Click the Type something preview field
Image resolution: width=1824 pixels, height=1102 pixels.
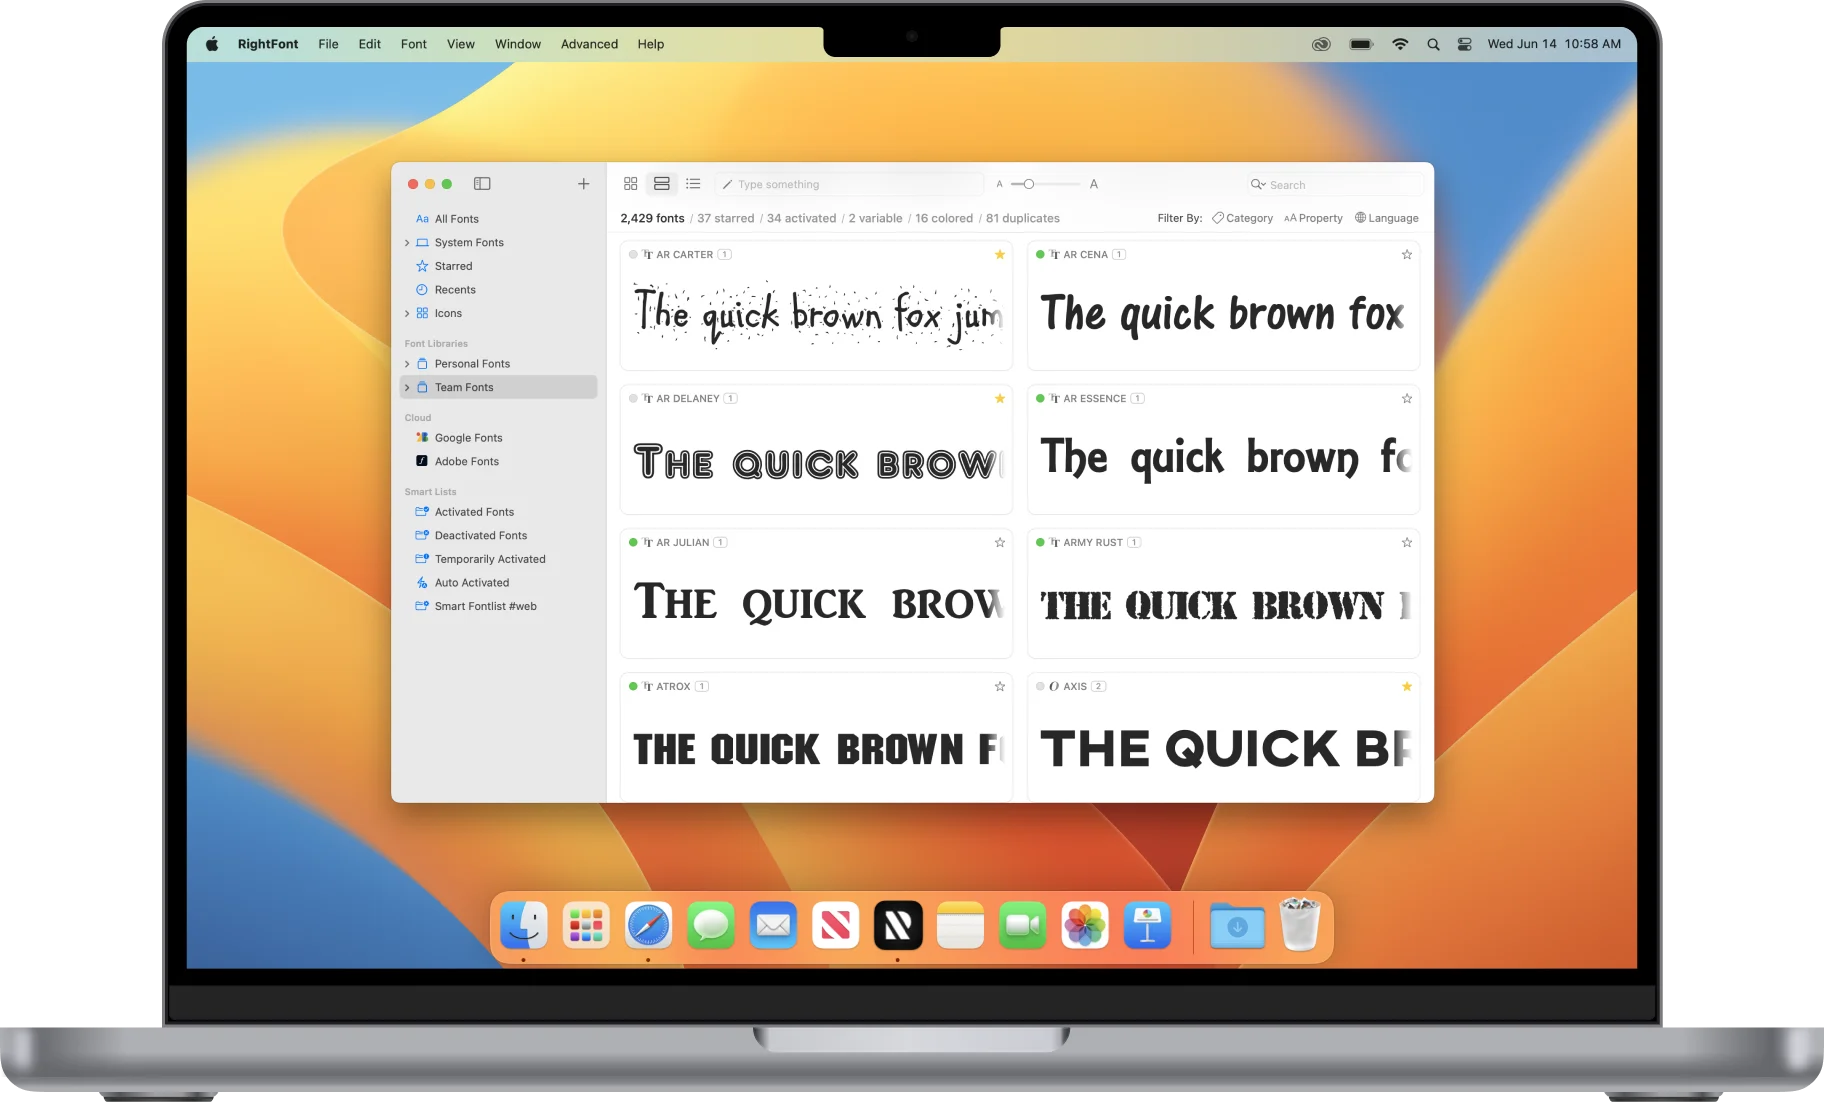click(850, 184)
